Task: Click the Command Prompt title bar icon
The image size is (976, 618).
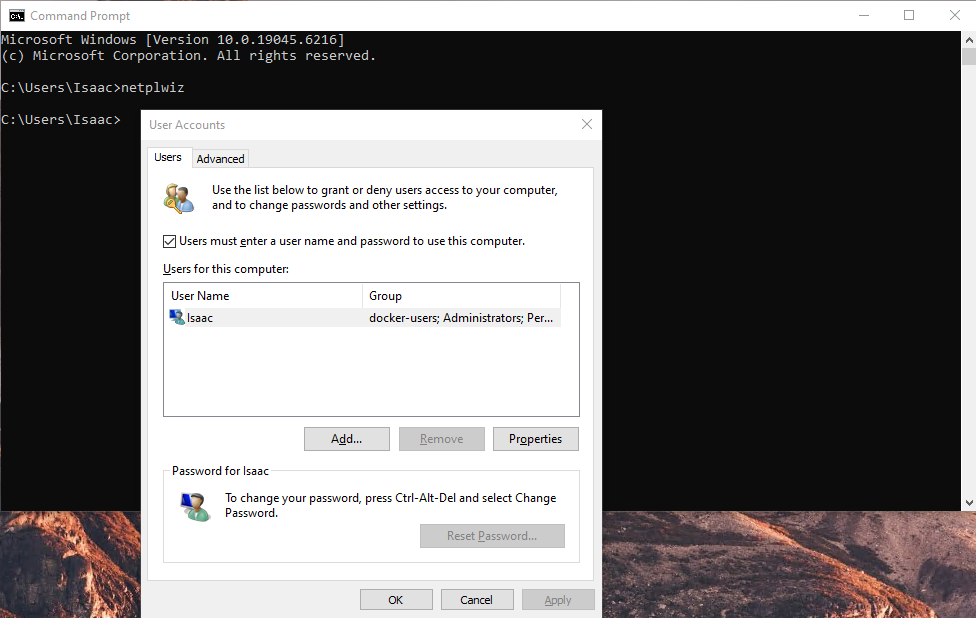Action: tap(16, 15)
